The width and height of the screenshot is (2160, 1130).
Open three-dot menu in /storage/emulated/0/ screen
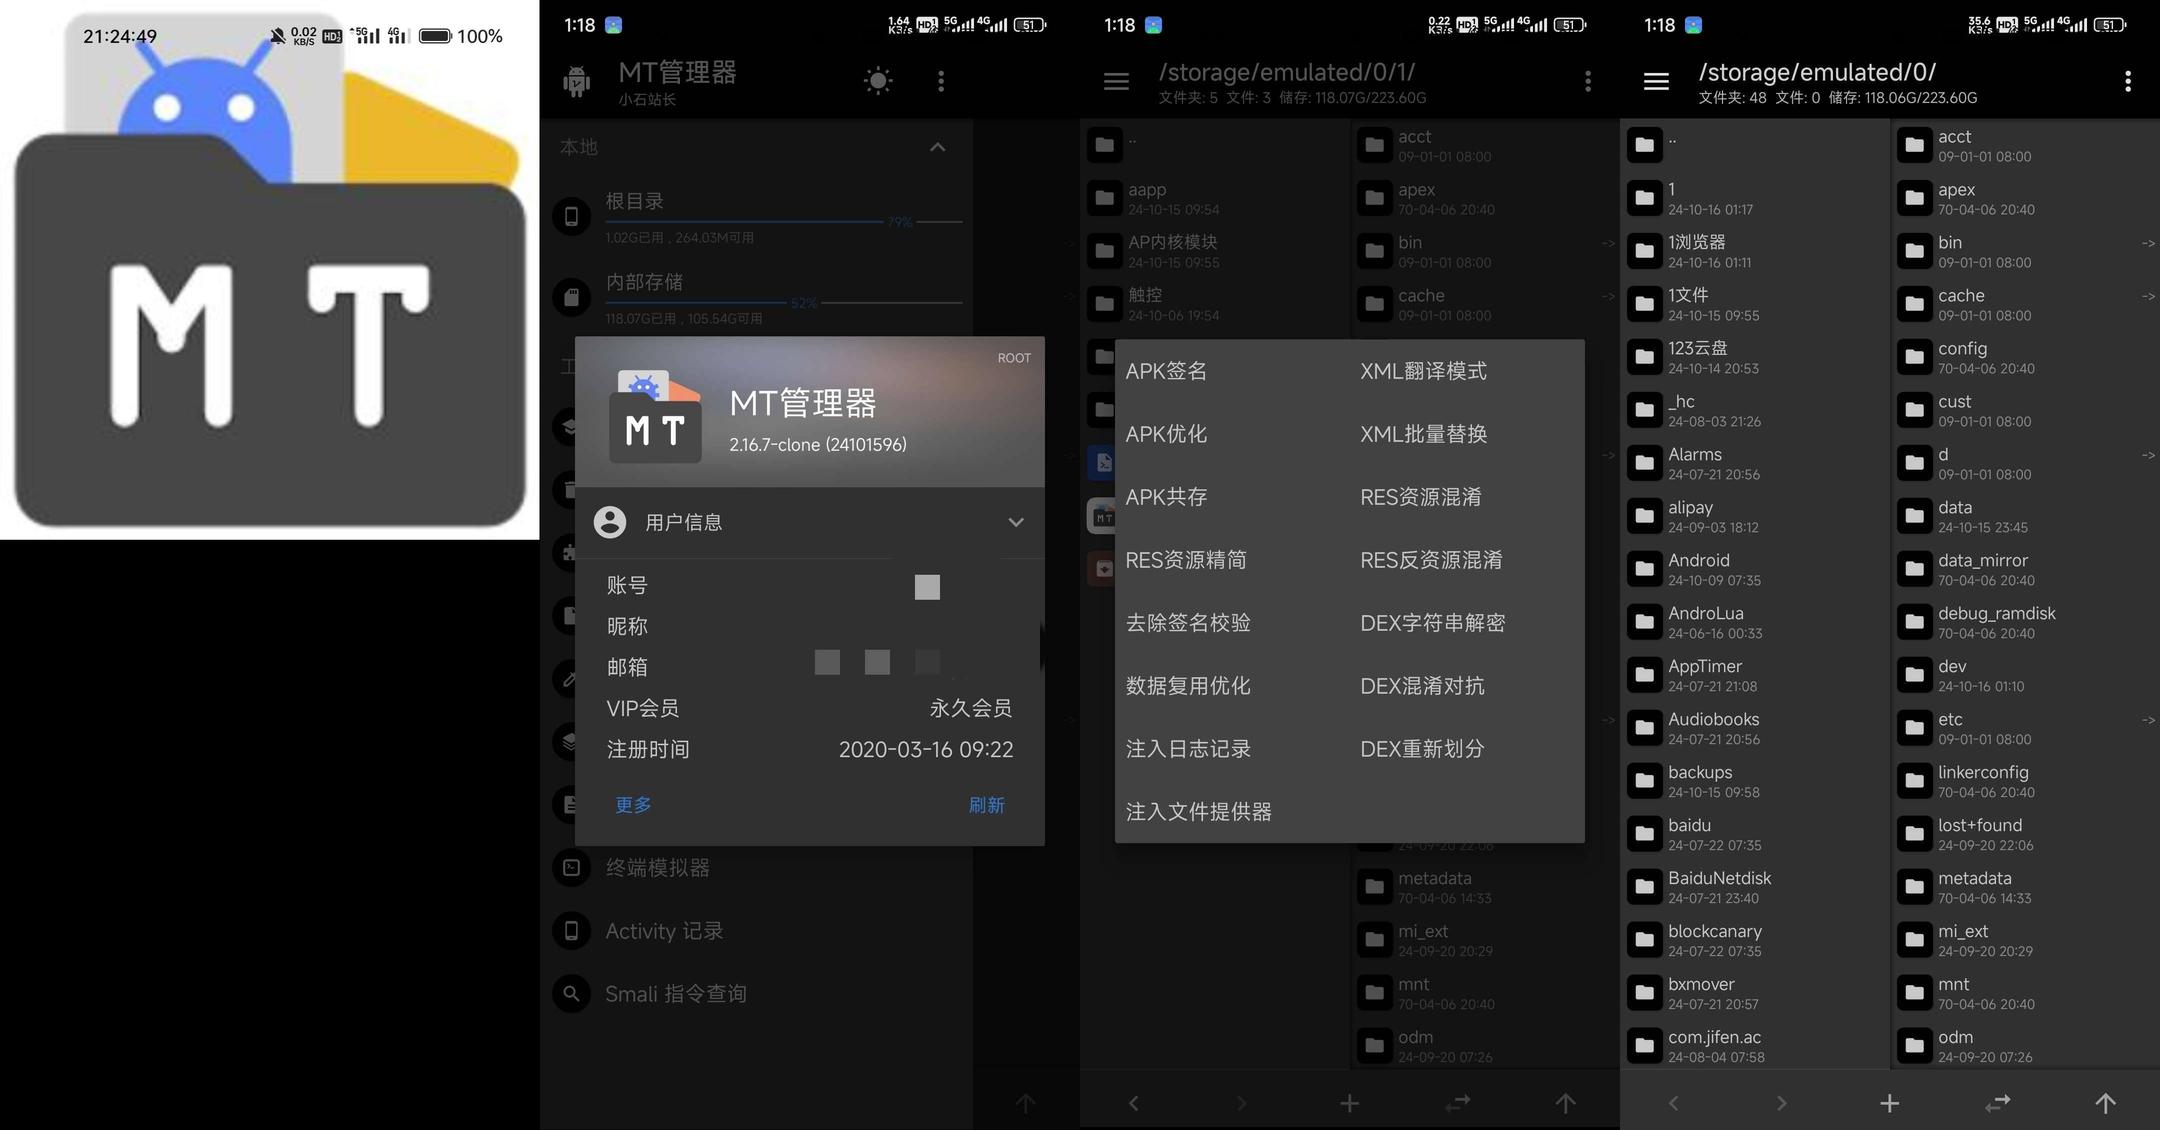2128,81
